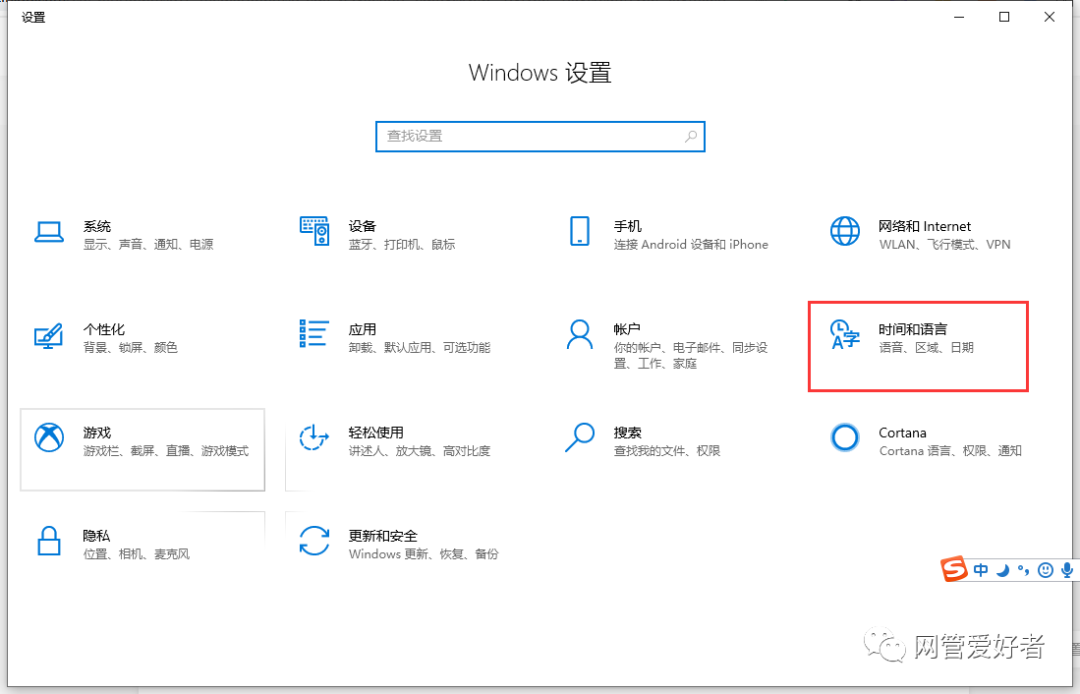Viewport: 1080px width, 694px height.
Task: Select 帐户 settings title
Action: click(x=627, y=329)
